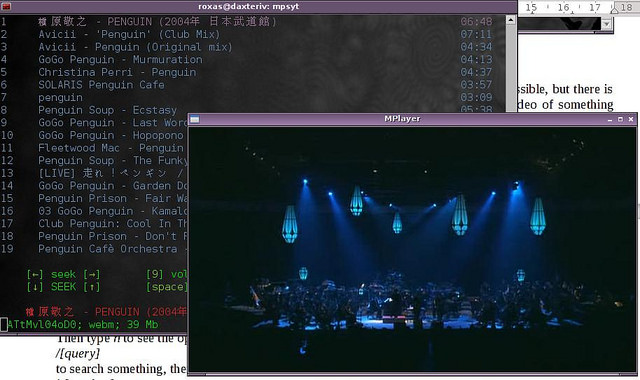Click the MPlayer title bar
The height and width of the screenshot is (380, 640).
pyautogui.click(x=402, y=119)
